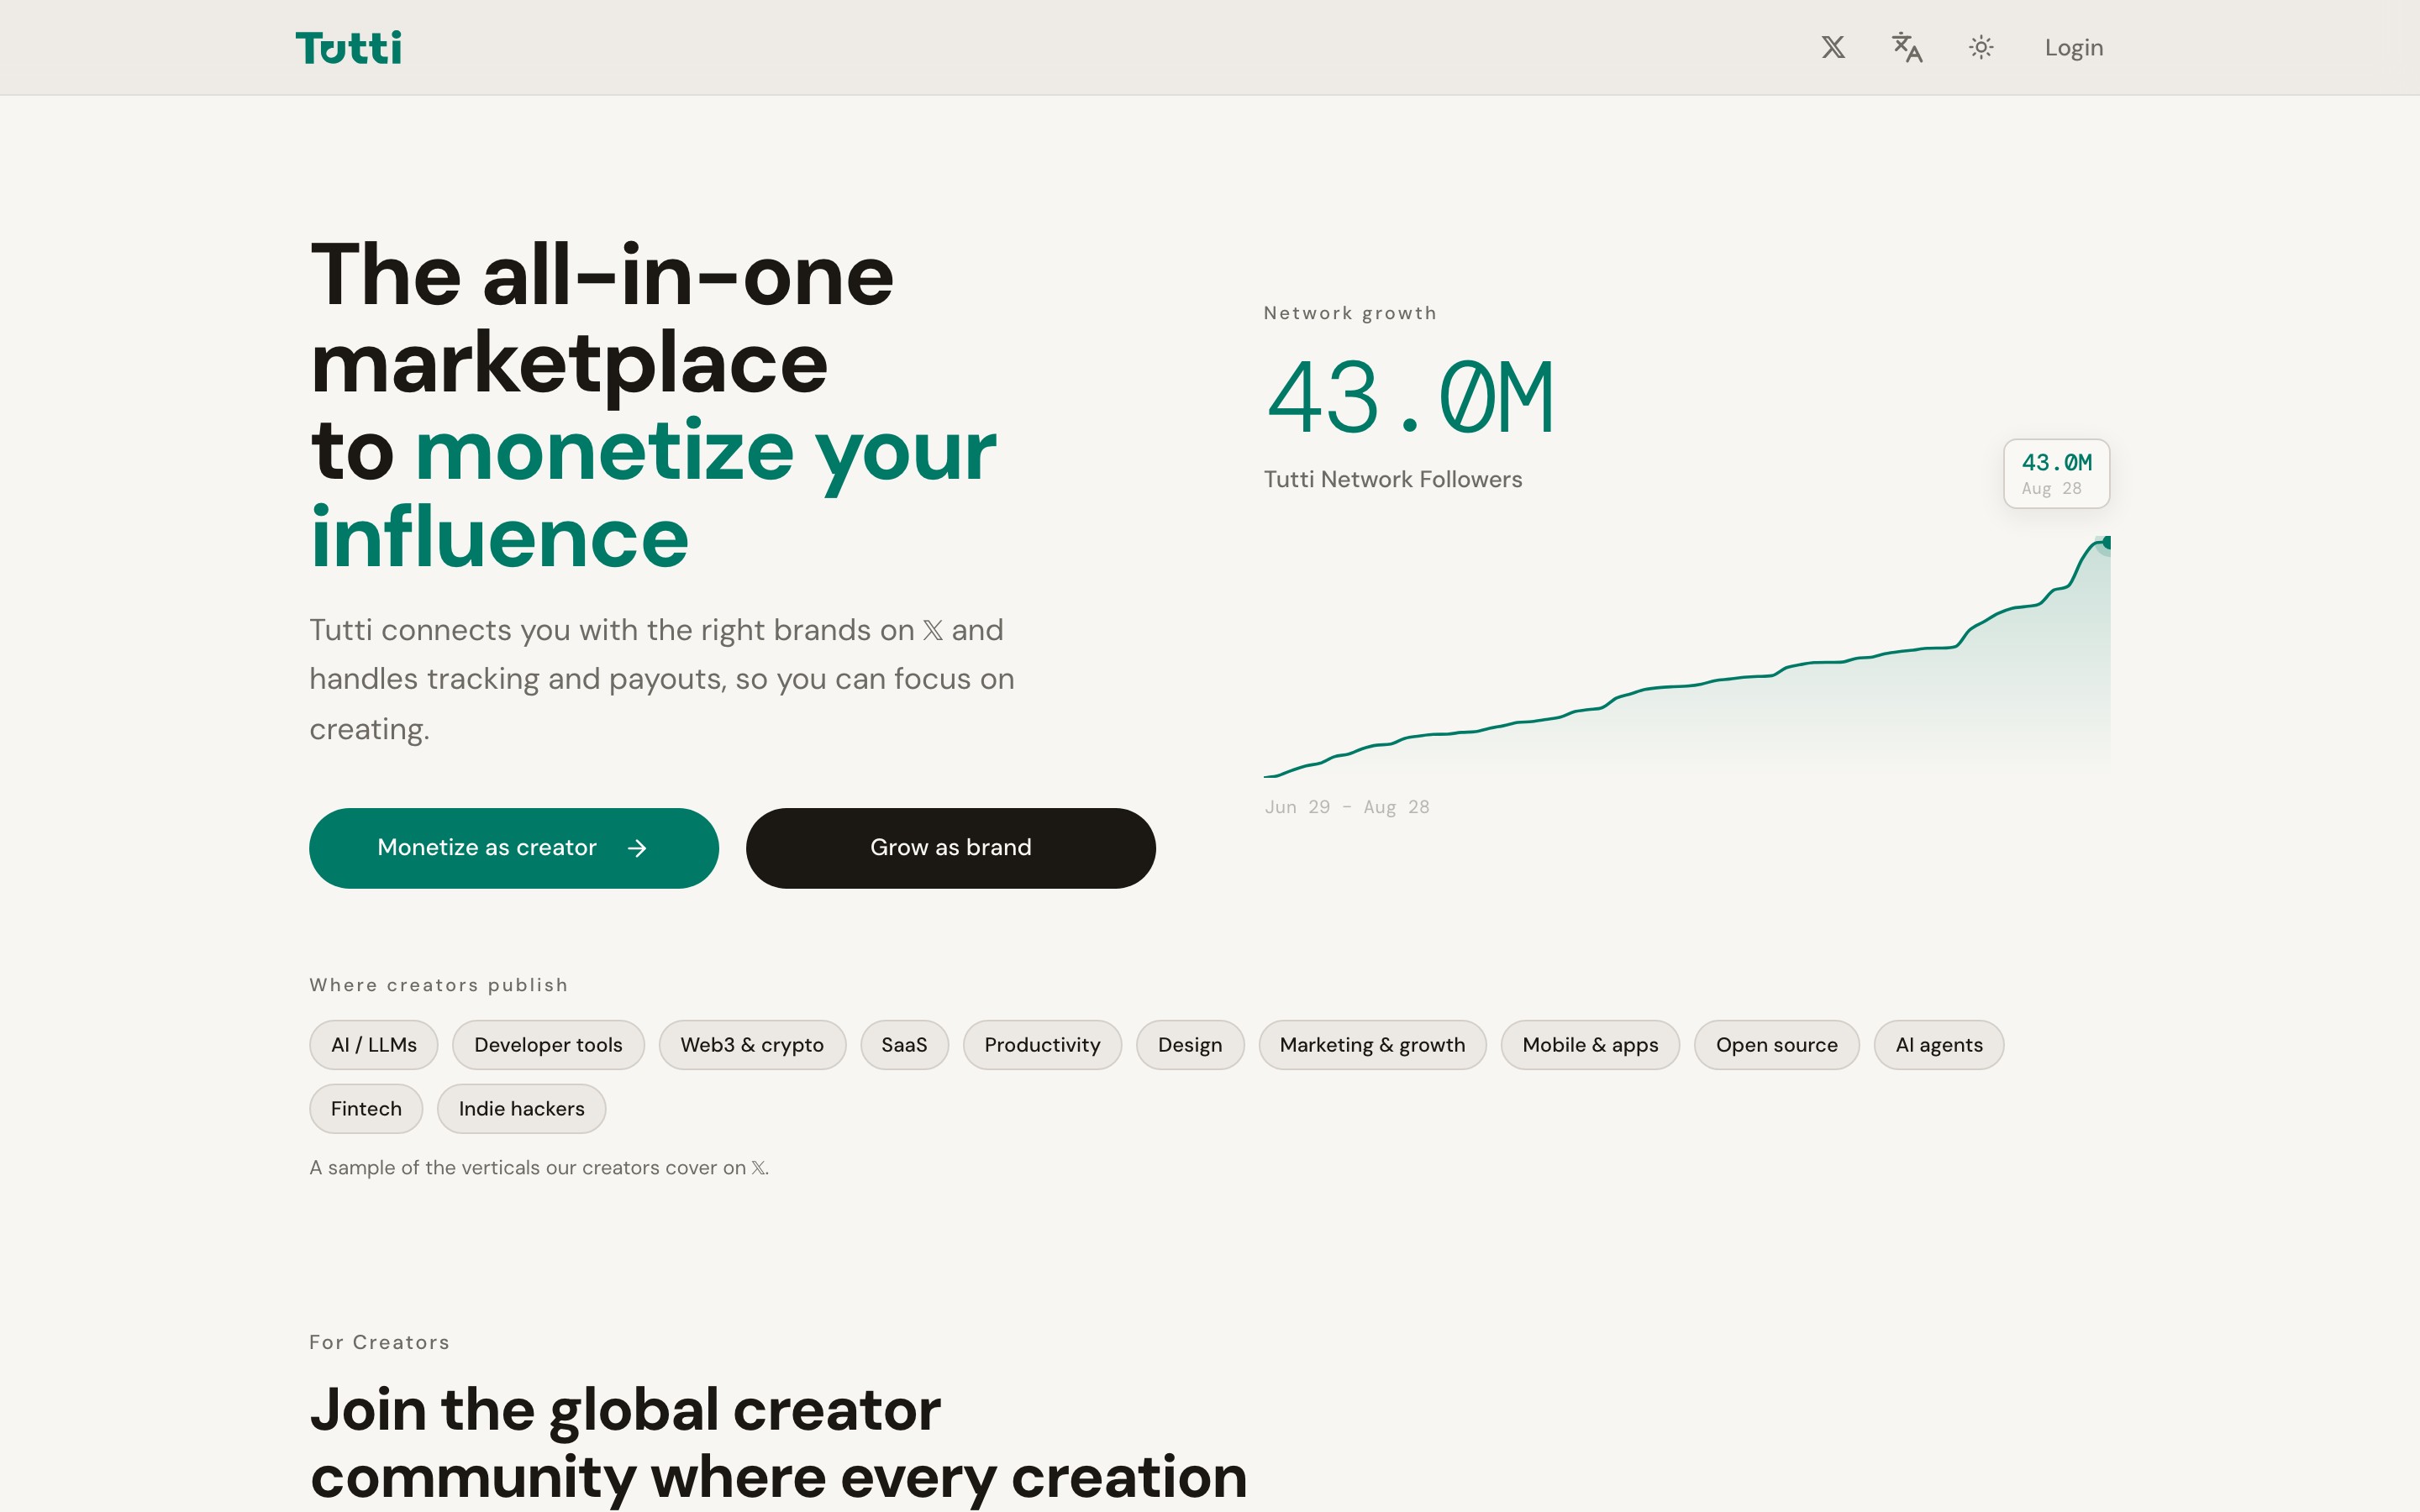
Task: Click Grow as brand button
Action: (x=951, y=848)
